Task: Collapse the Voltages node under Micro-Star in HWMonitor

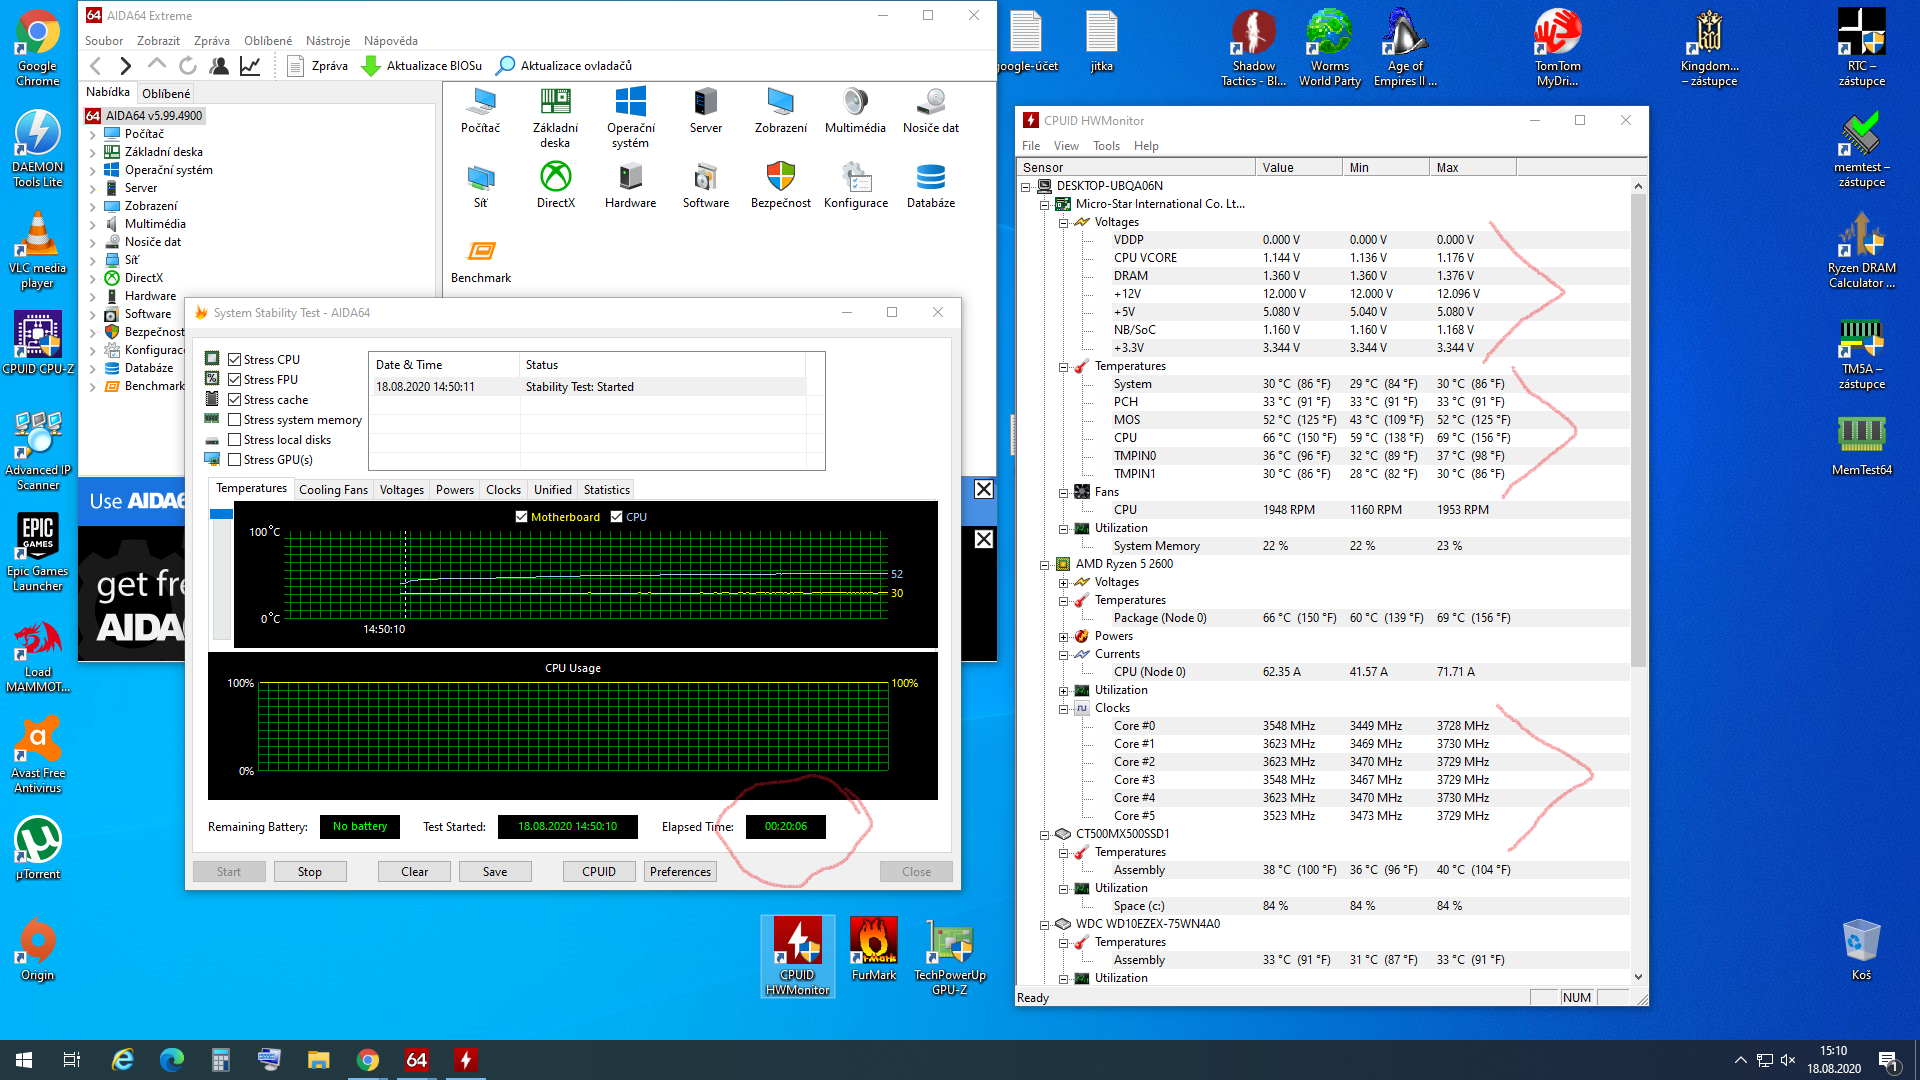Action: (1064, 222)
